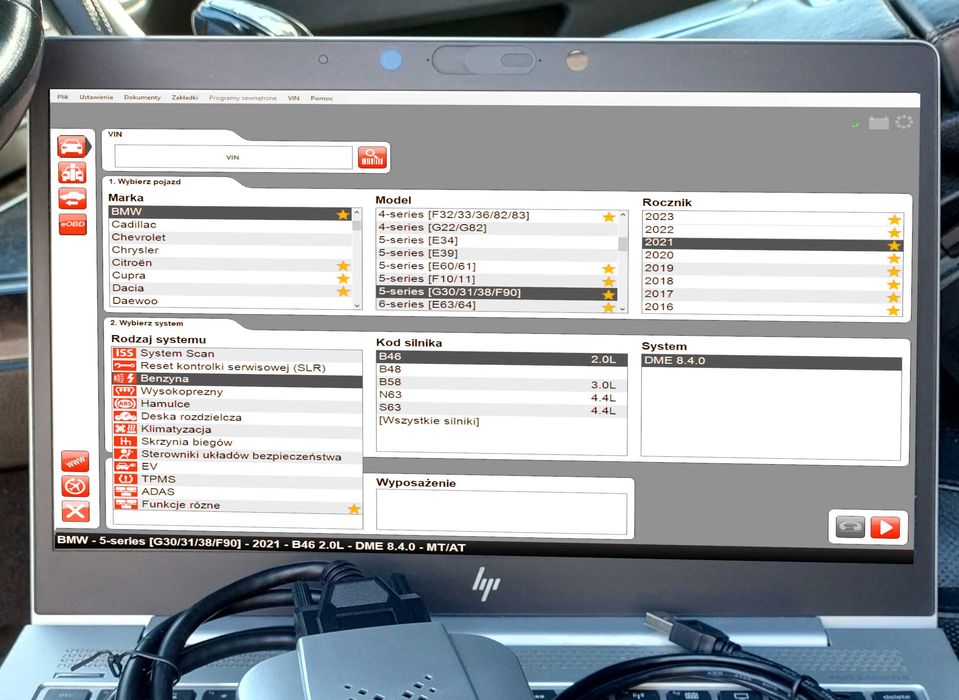
Task: Select Daewoo brand
Action: tap(230, 301)
